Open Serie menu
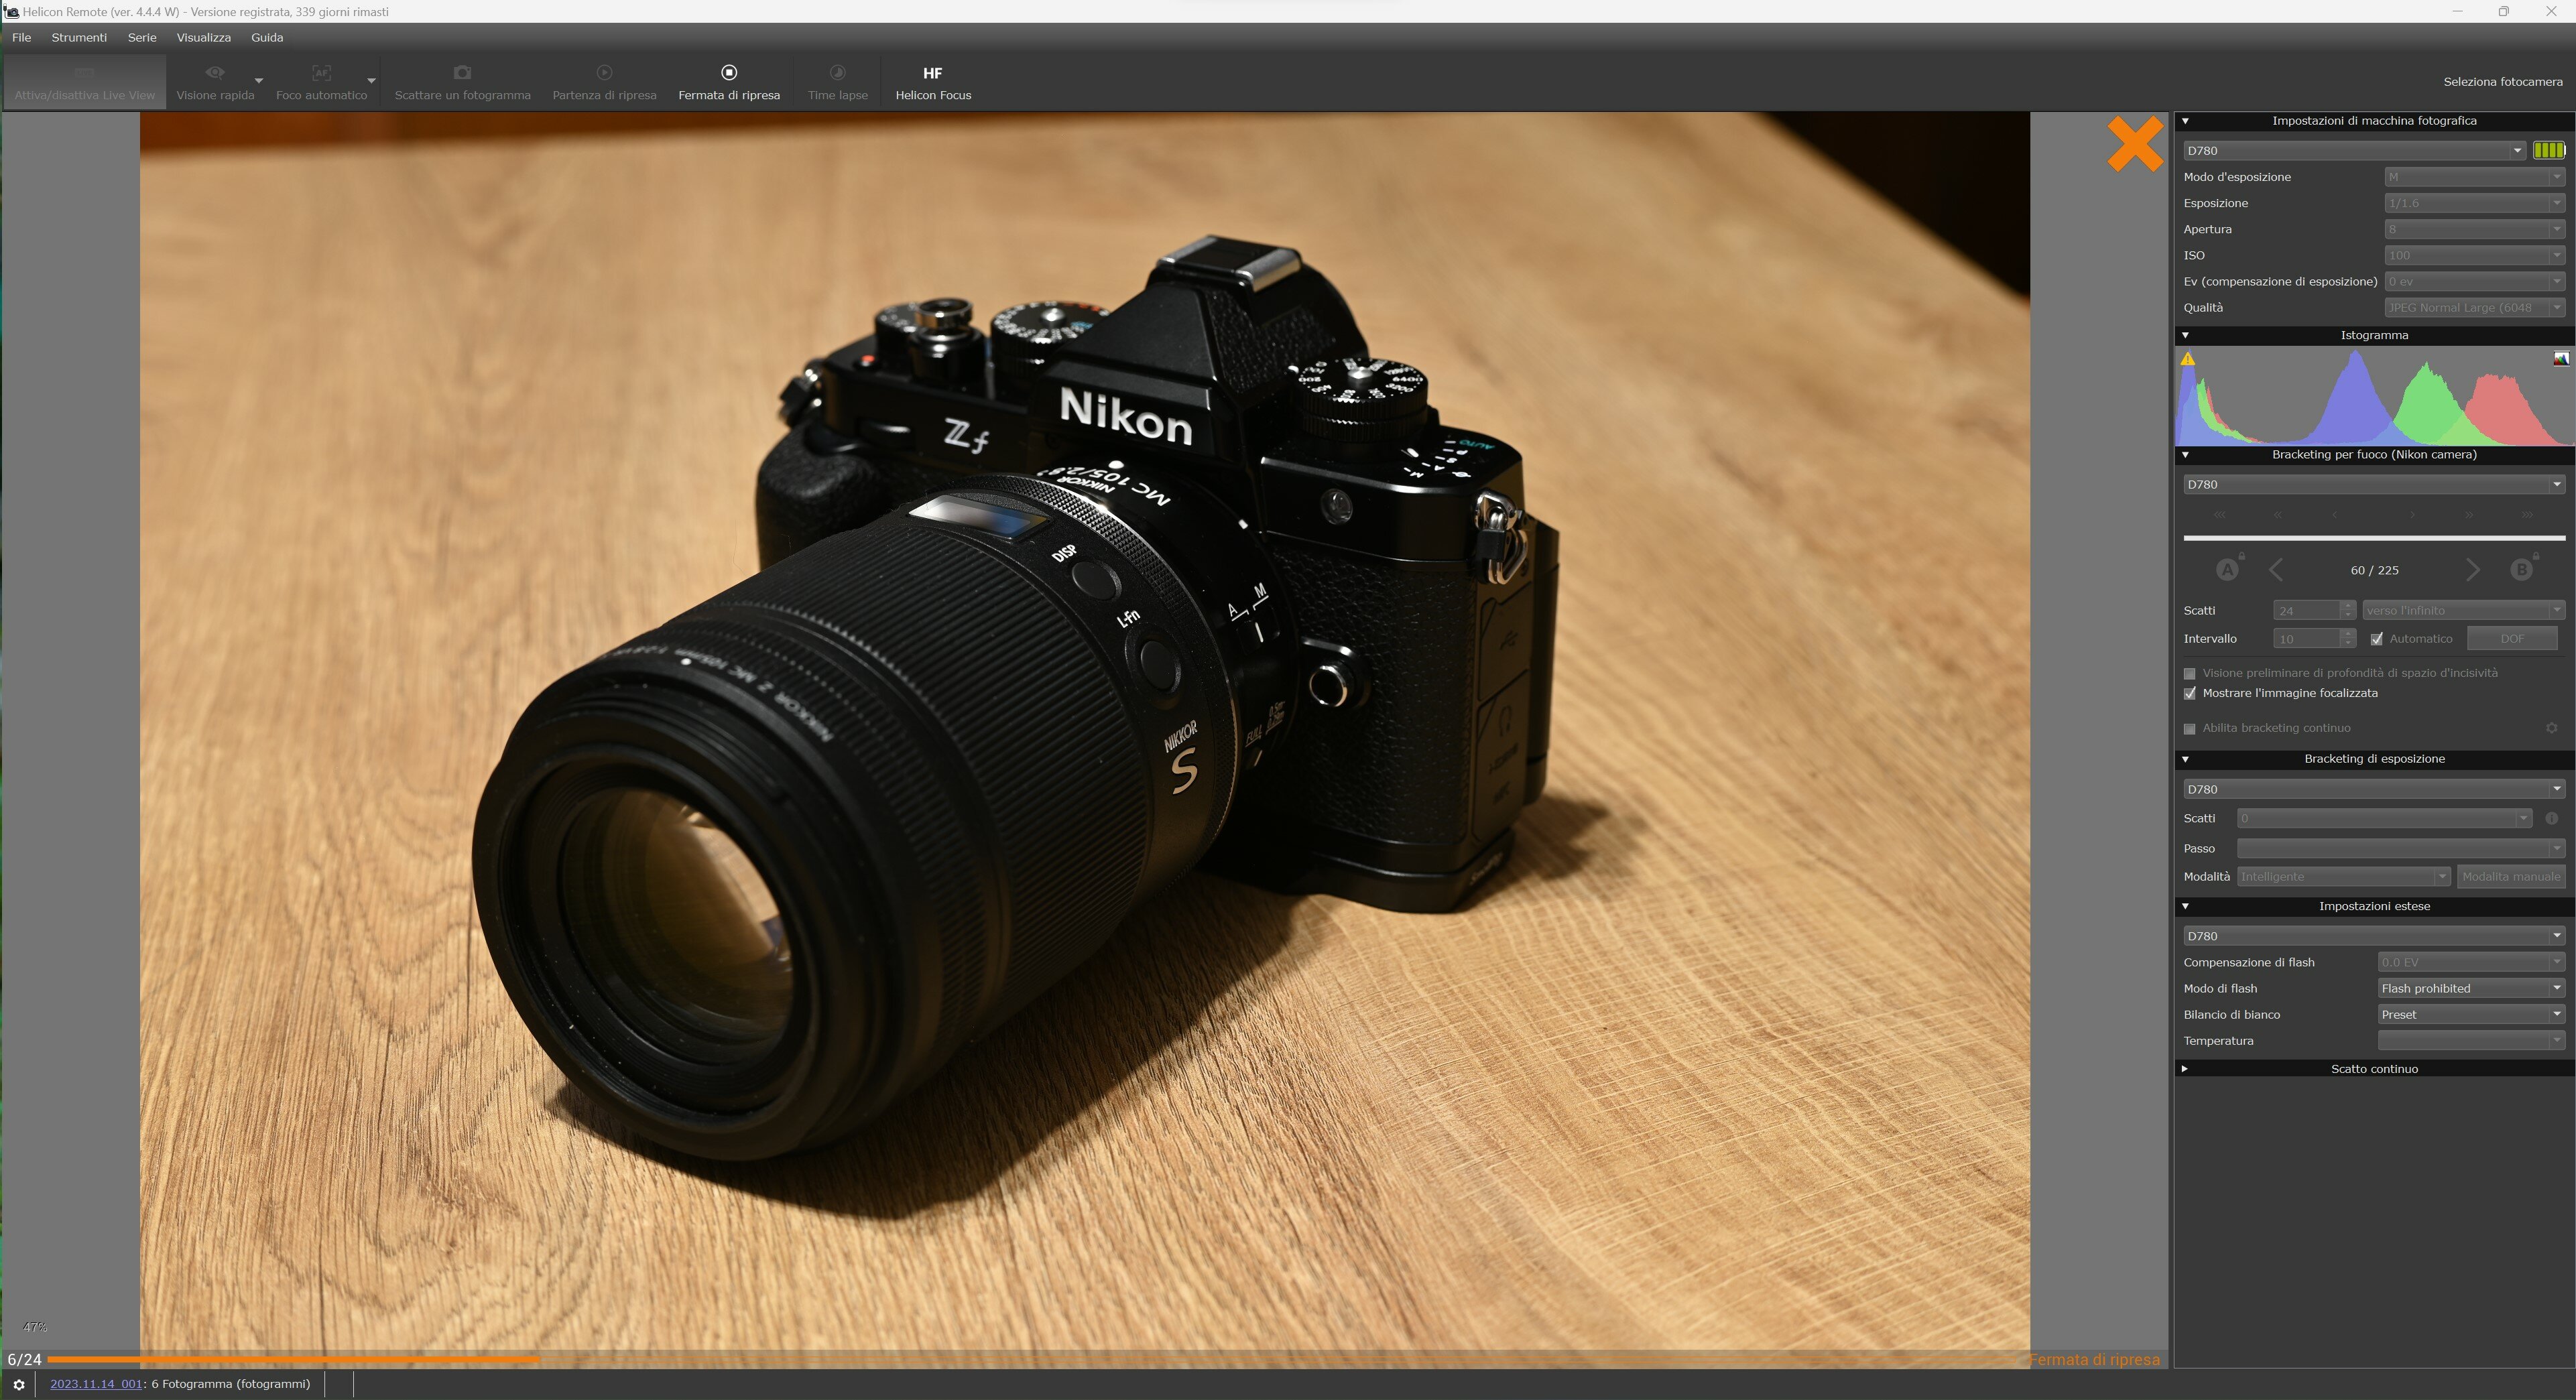Screen dimensions: 2576x1400 (x=142, y=37)
